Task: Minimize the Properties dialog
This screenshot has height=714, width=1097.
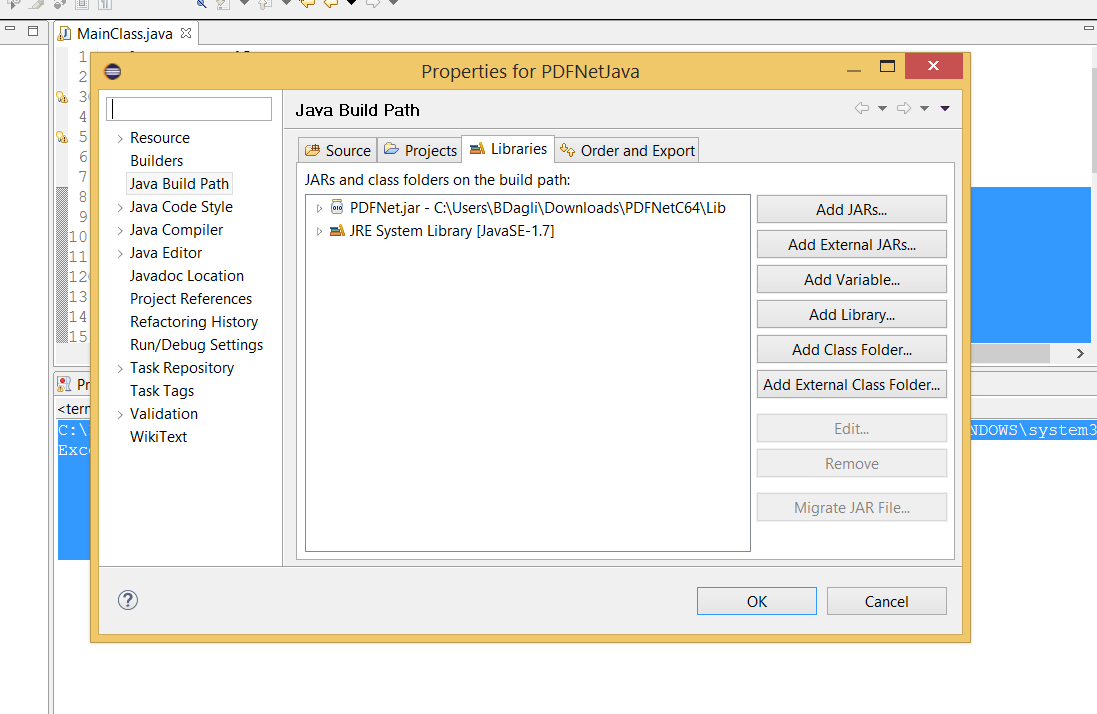Action: [x=854, y=71]
